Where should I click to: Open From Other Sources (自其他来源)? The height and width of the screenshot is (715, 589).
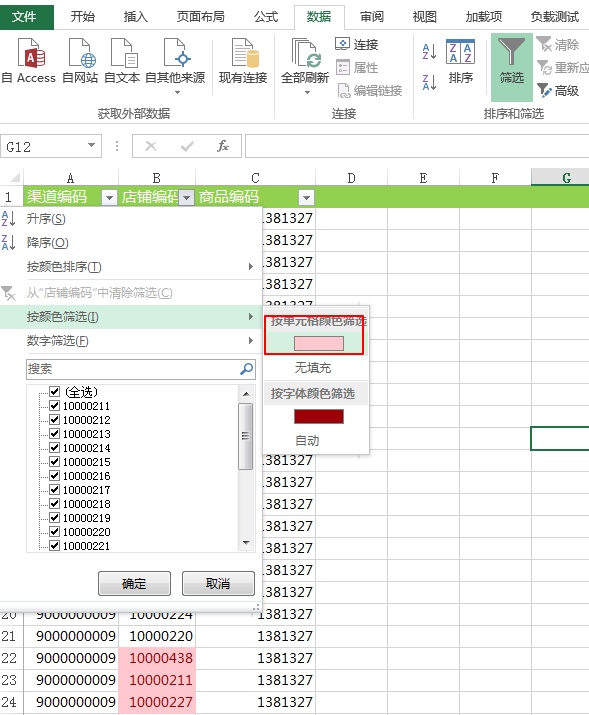tap(176, 66)
